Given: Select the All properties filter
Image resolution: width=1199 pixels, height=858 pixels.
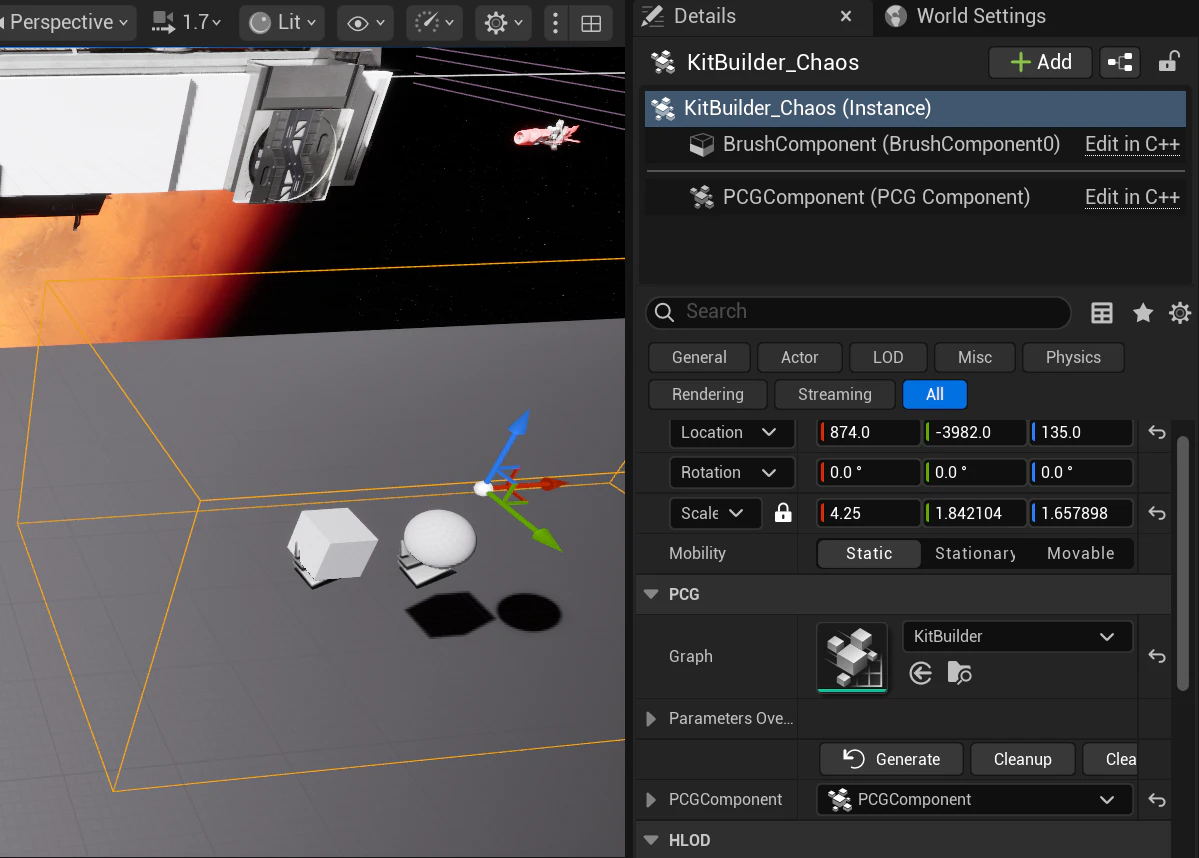Looking at the screenshot, I should click(934, 395).
